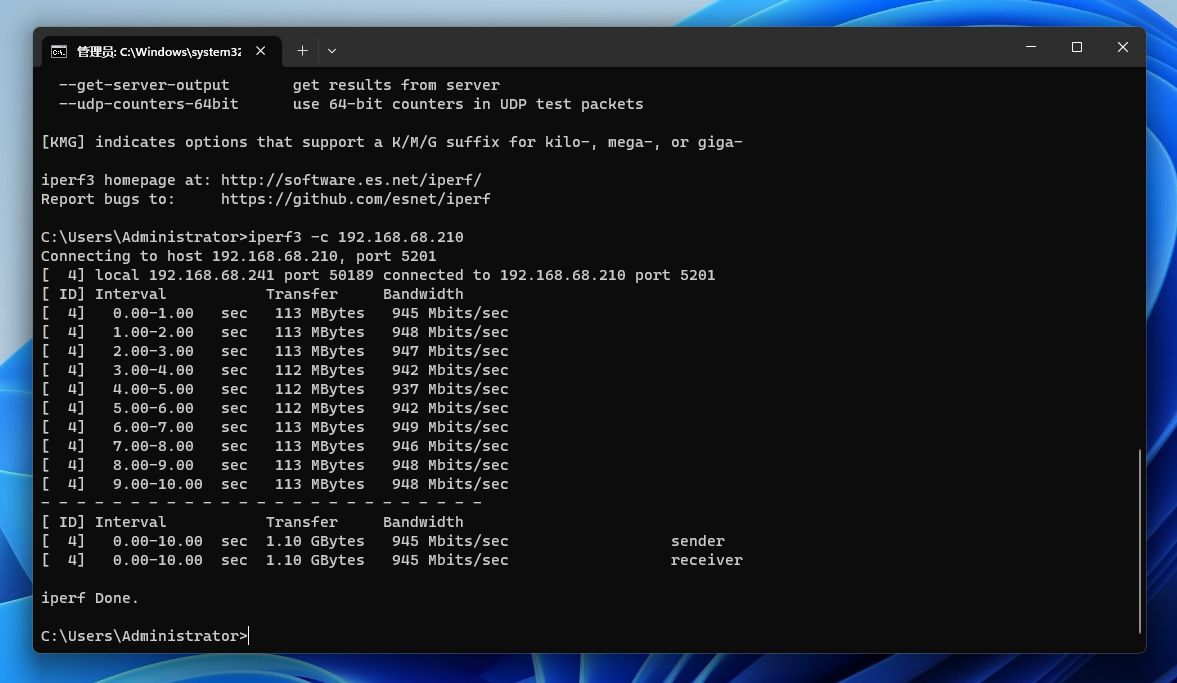Maximize the terminal window
The image size is (1177, 683).
pyautogui.click(x=1077, y=47)
